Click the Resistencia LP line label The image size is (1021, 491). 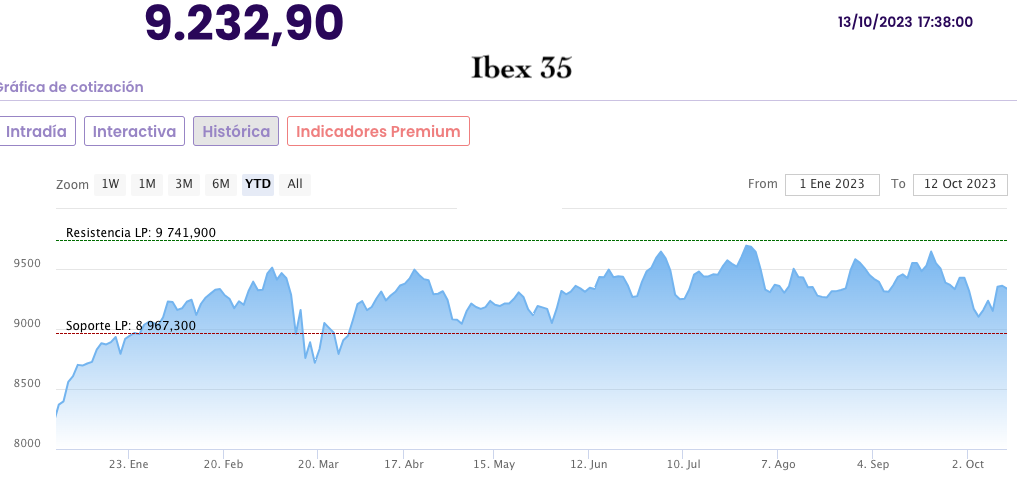coord(141,233)
